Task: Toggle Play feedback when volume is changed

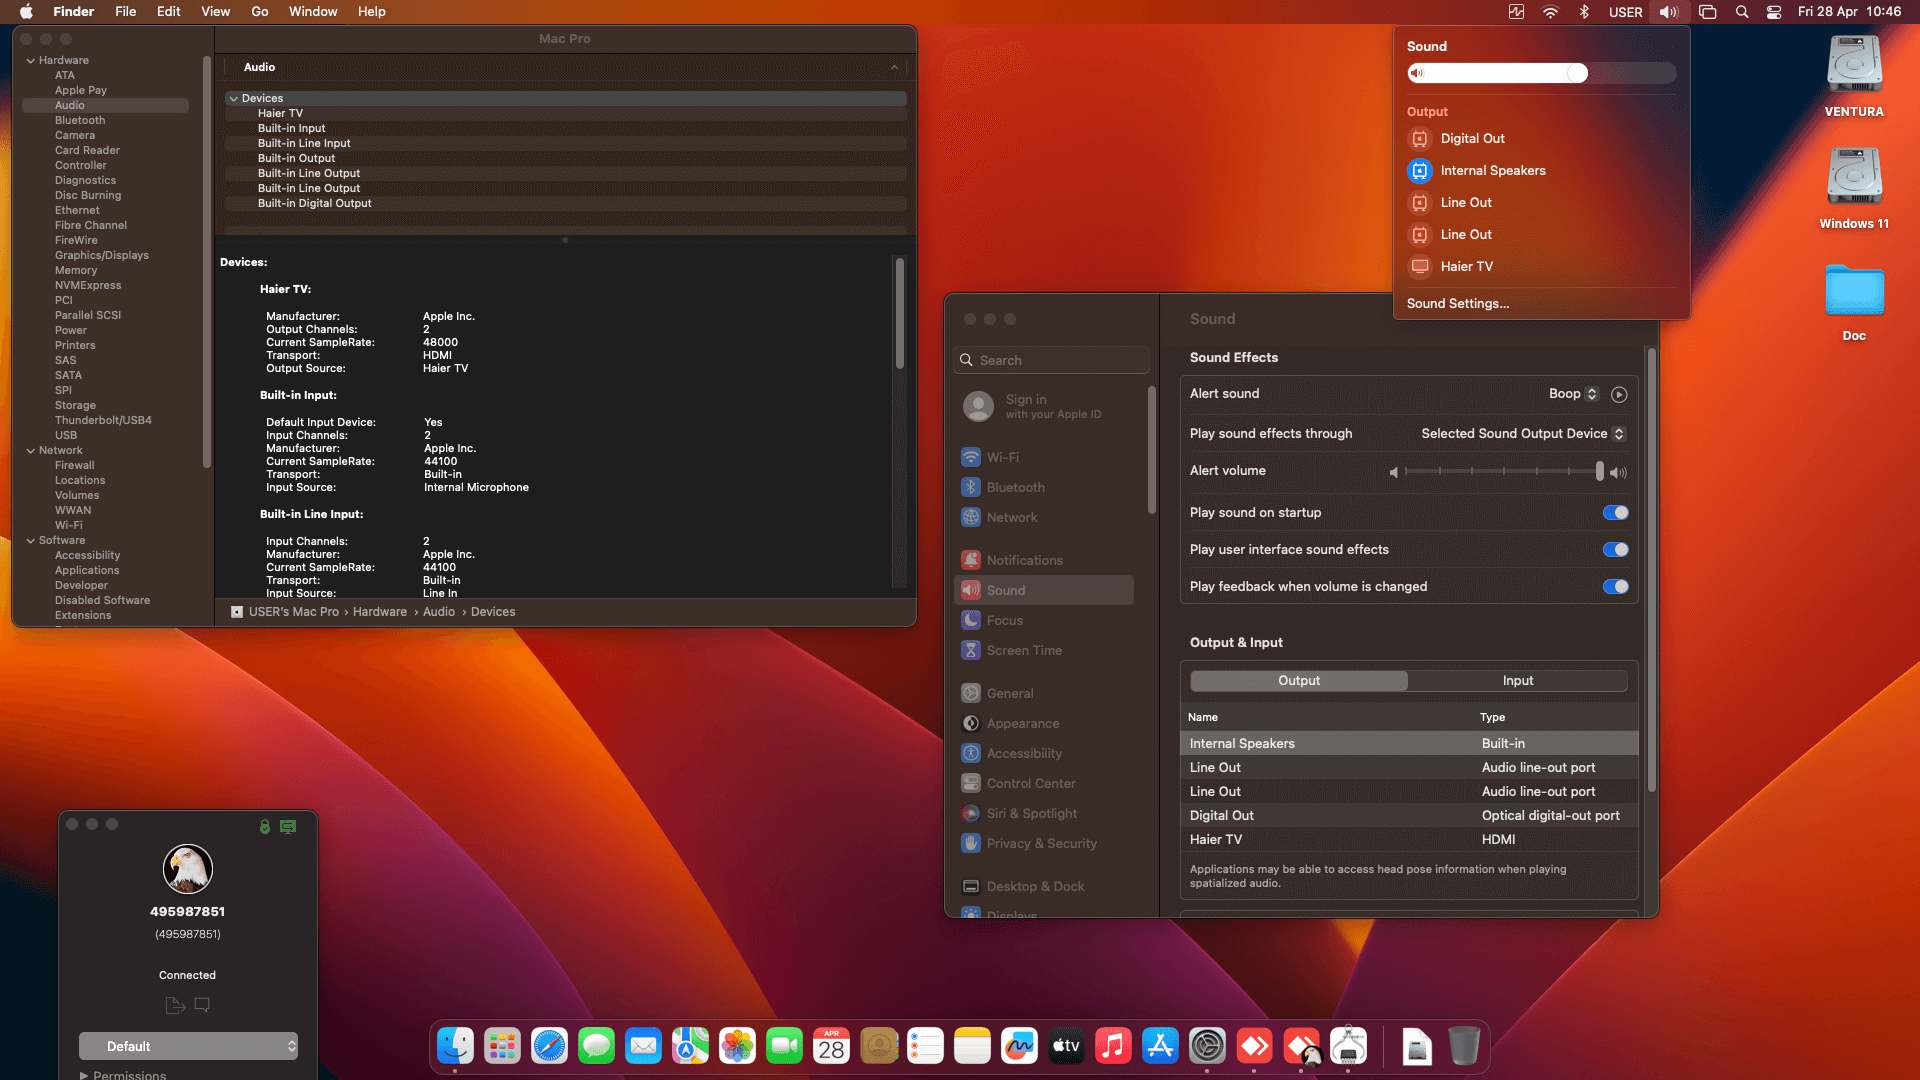Action: click(x=1615, y=587)
